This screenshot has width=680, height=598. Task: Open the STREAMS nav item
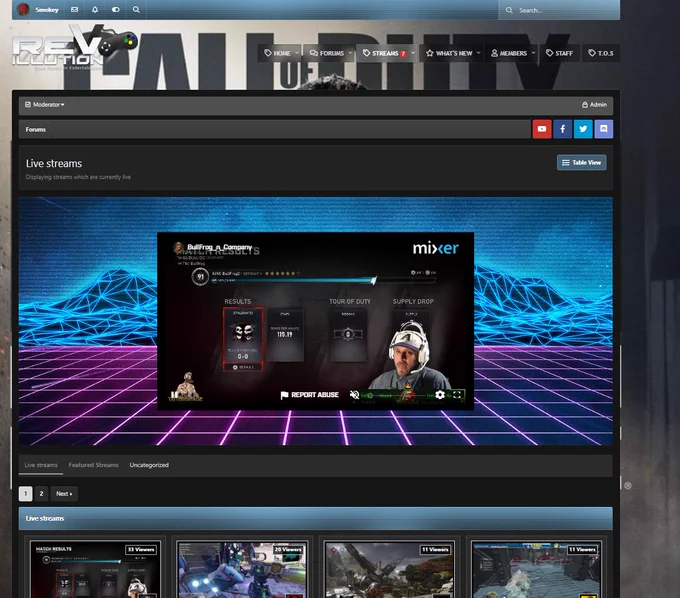(384, 53)
